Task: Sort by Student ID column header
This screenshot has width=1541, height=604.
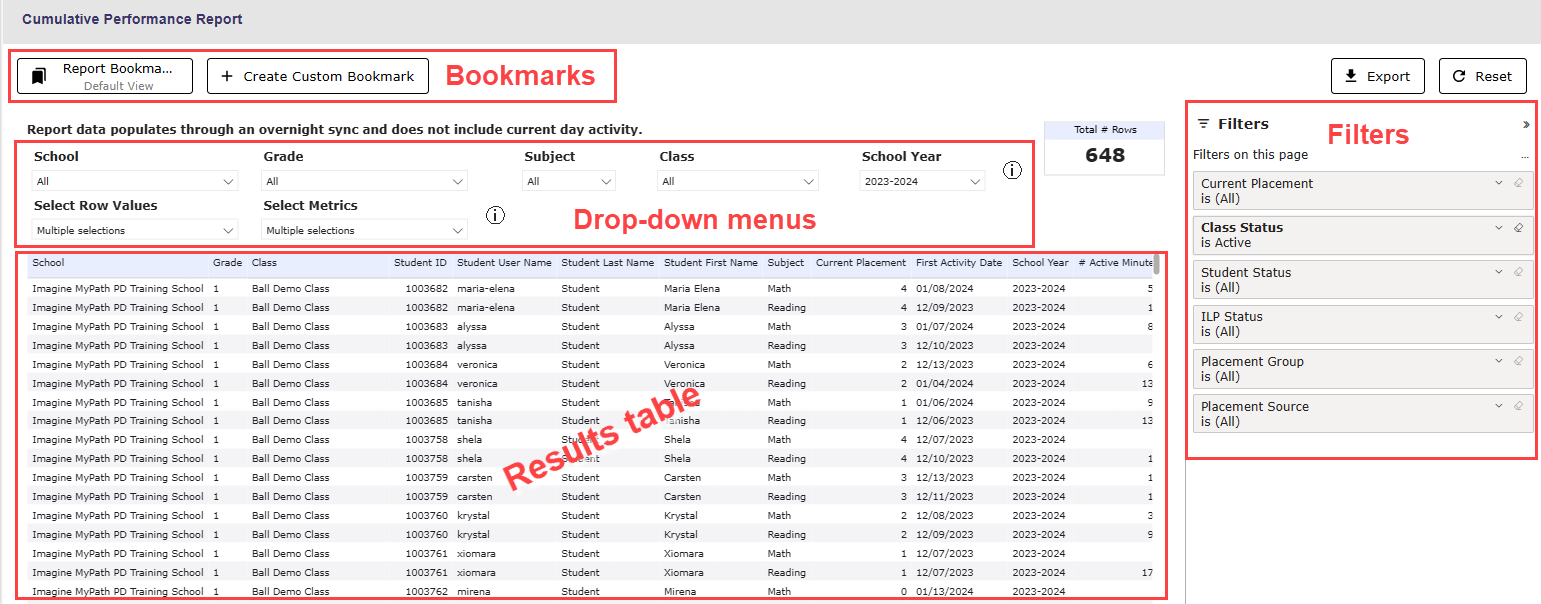Action: (x=420, y=263)
